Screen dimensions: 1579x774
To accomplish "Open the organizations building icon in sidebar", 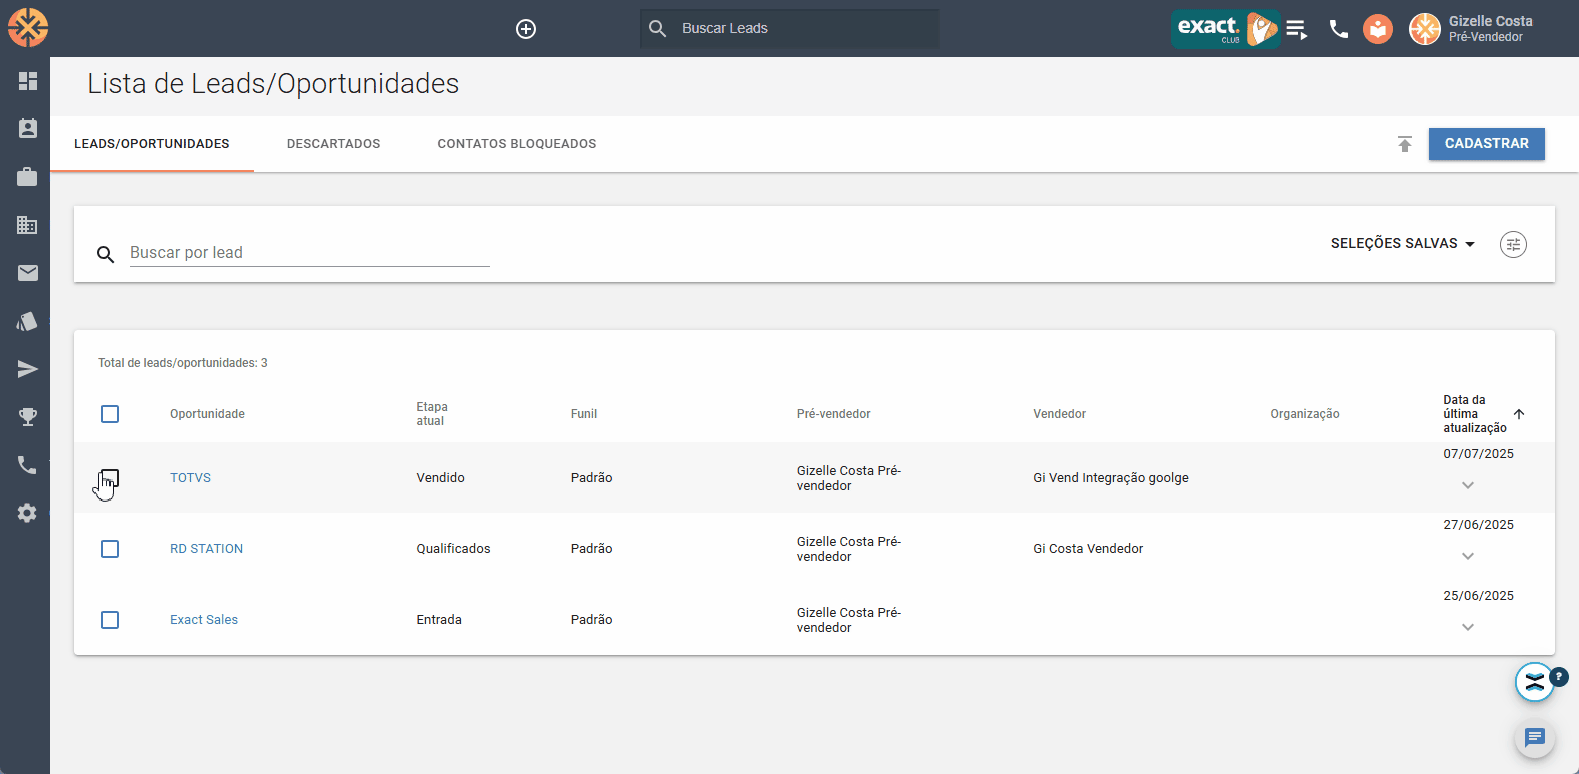I will pyautogui.click(x=27, y=225).
